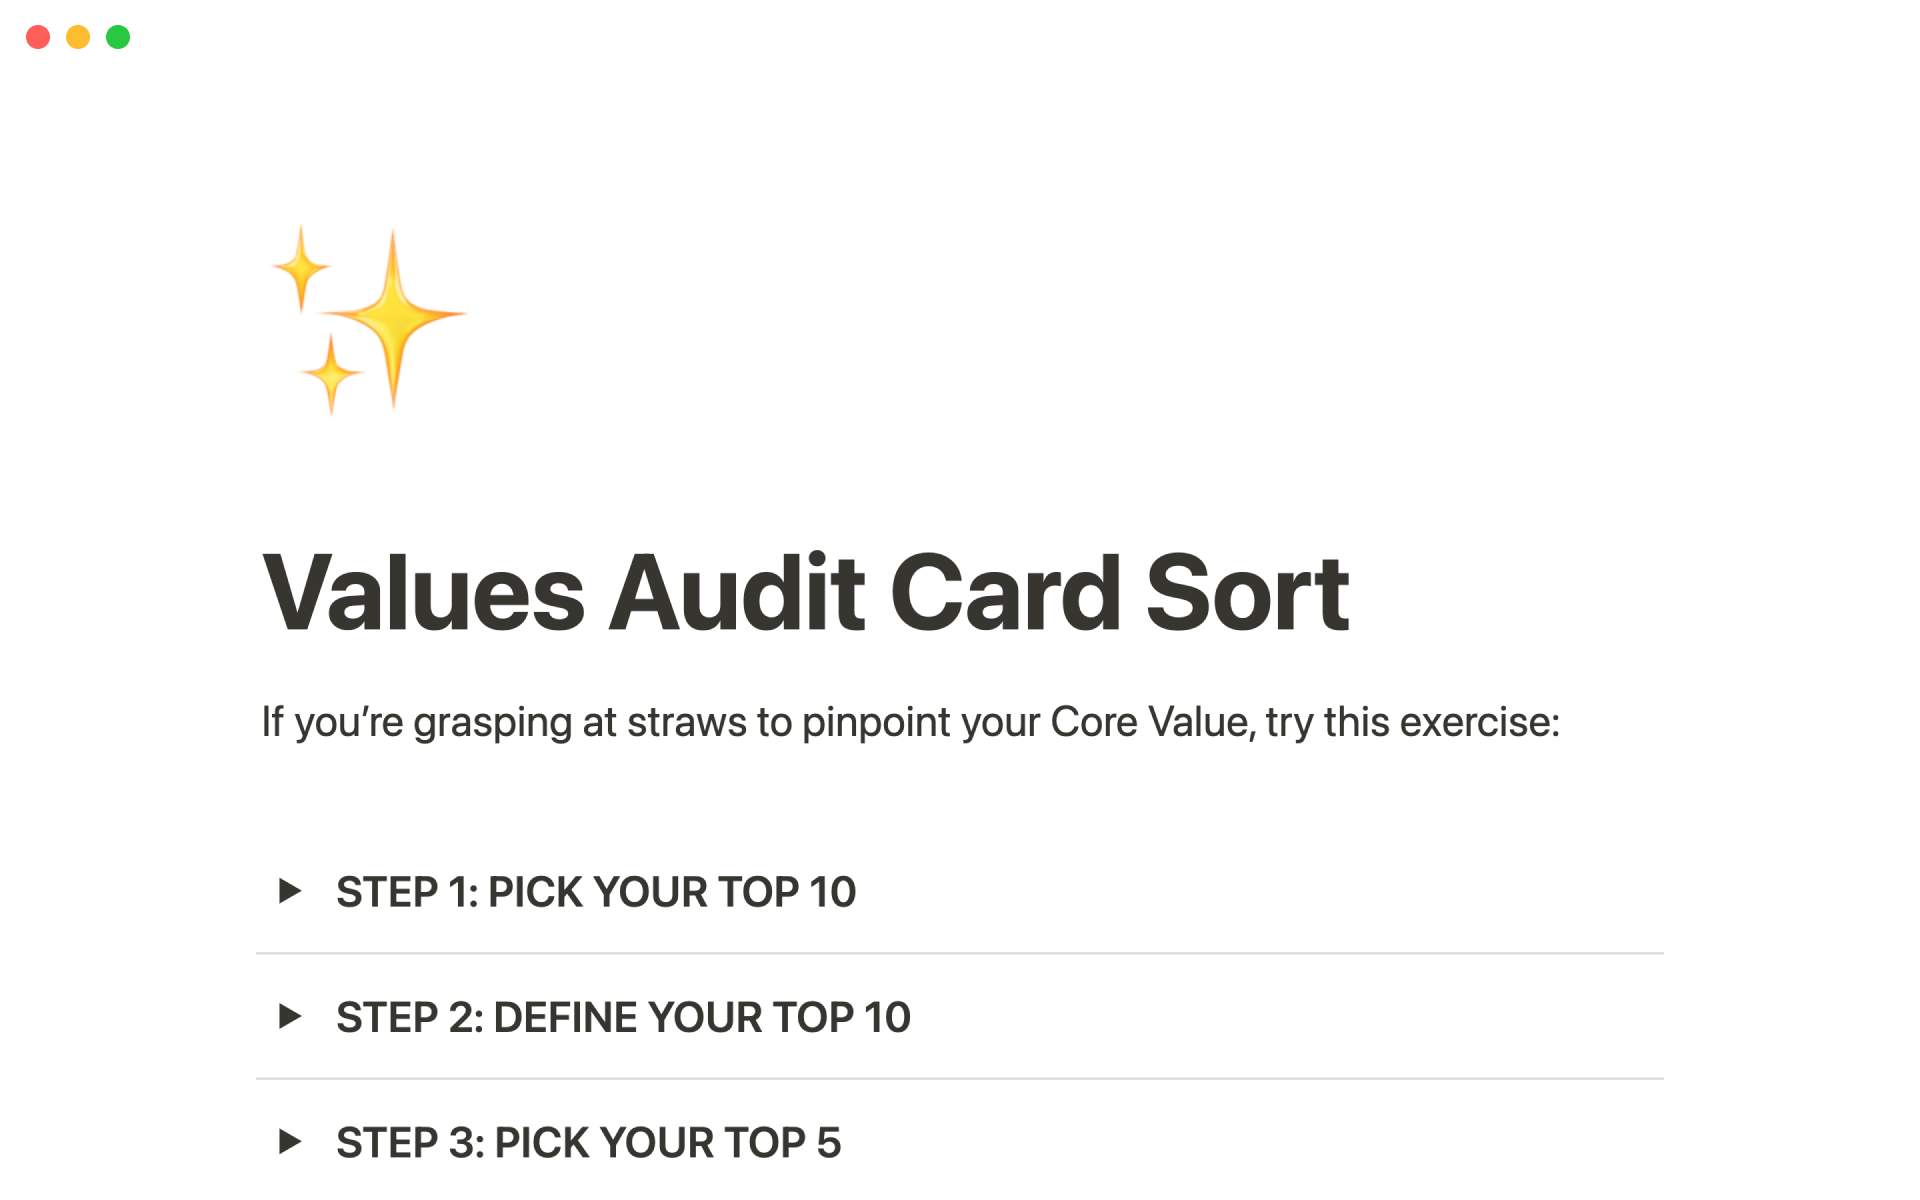Expand the Step 2 toggle triangle

tap(290, 1017)
